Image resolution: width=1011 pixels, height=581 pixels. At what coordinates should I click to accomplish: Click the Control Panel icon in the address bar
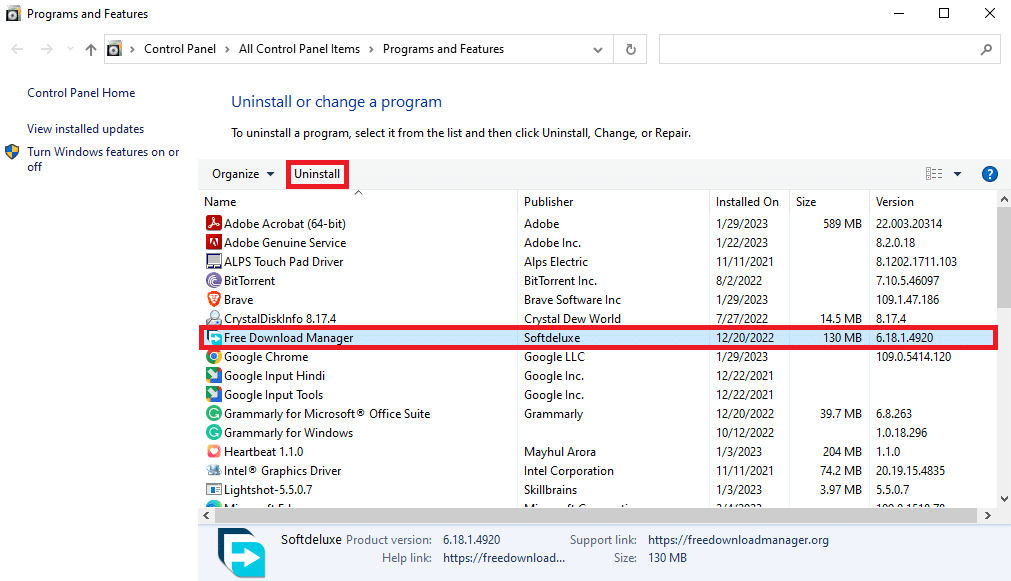(x=114, y=49)
